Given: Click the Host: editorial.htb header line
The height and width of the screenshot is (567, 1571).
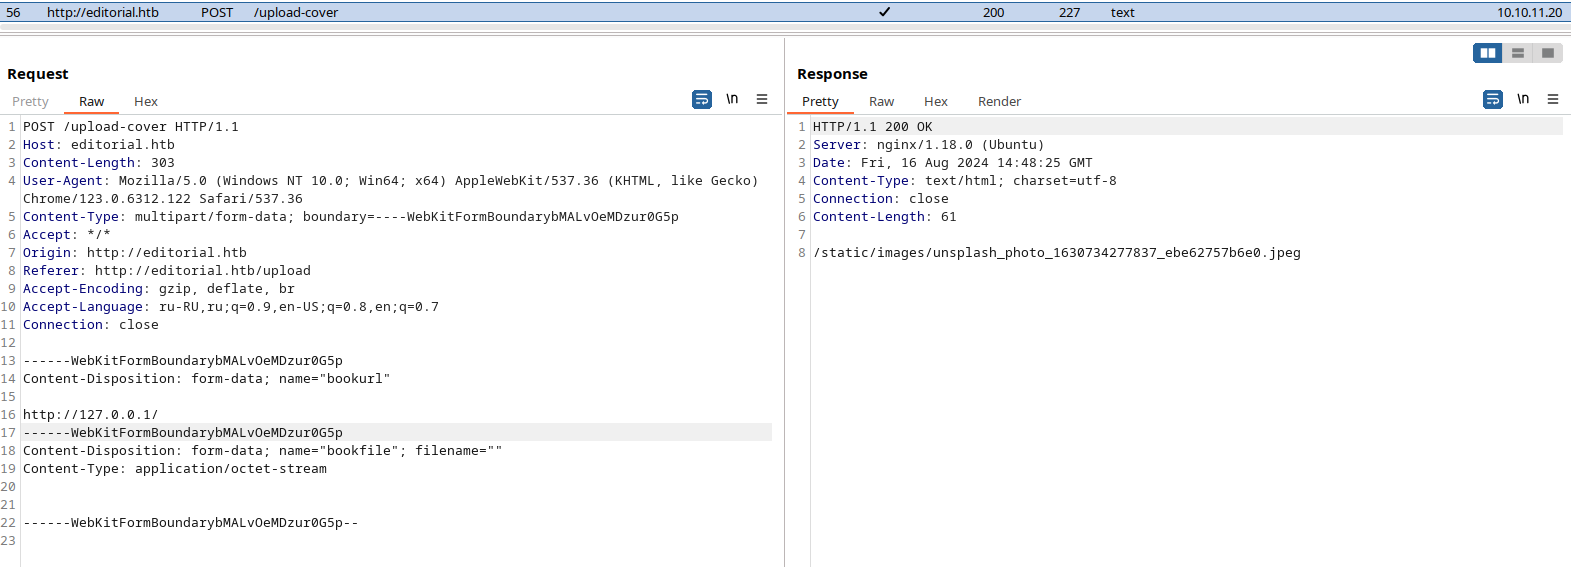Looking at the screenshot, I should tap(99, 144).
